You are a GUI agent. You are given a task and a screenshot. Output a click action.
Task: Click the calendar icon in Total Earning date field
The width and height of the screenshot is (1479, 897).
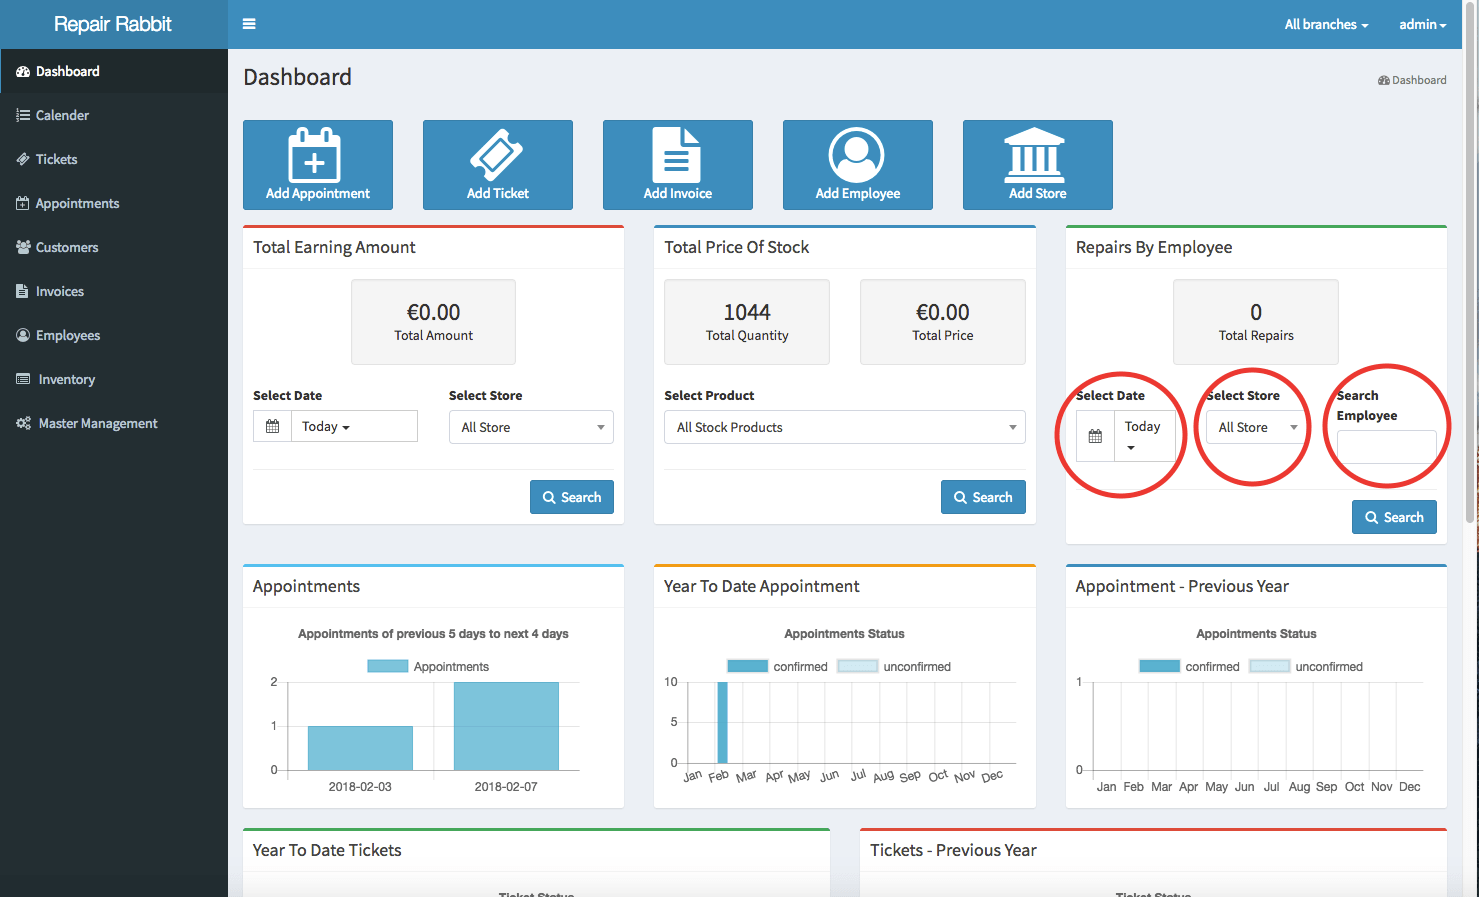[x=272, y=427]
